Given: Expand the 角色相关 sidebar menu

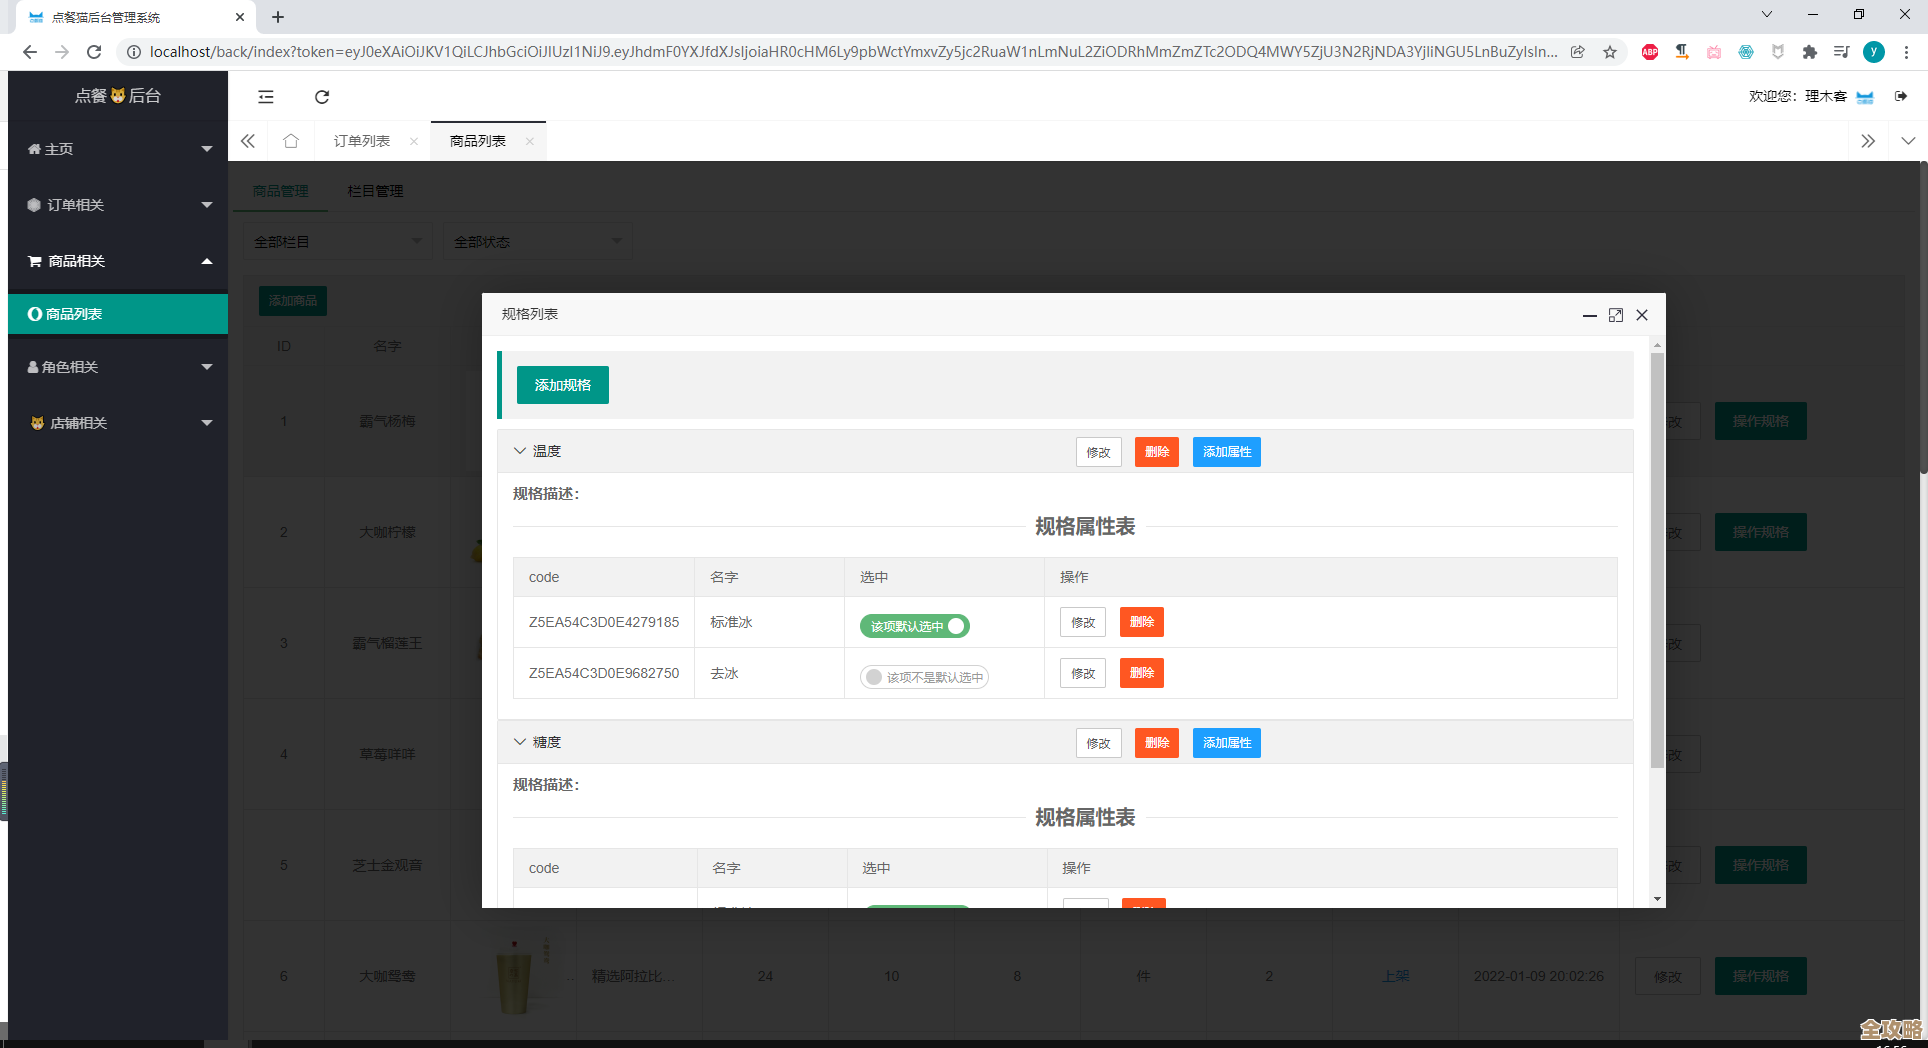Looking at the screenshot, I should coord(118,367).
